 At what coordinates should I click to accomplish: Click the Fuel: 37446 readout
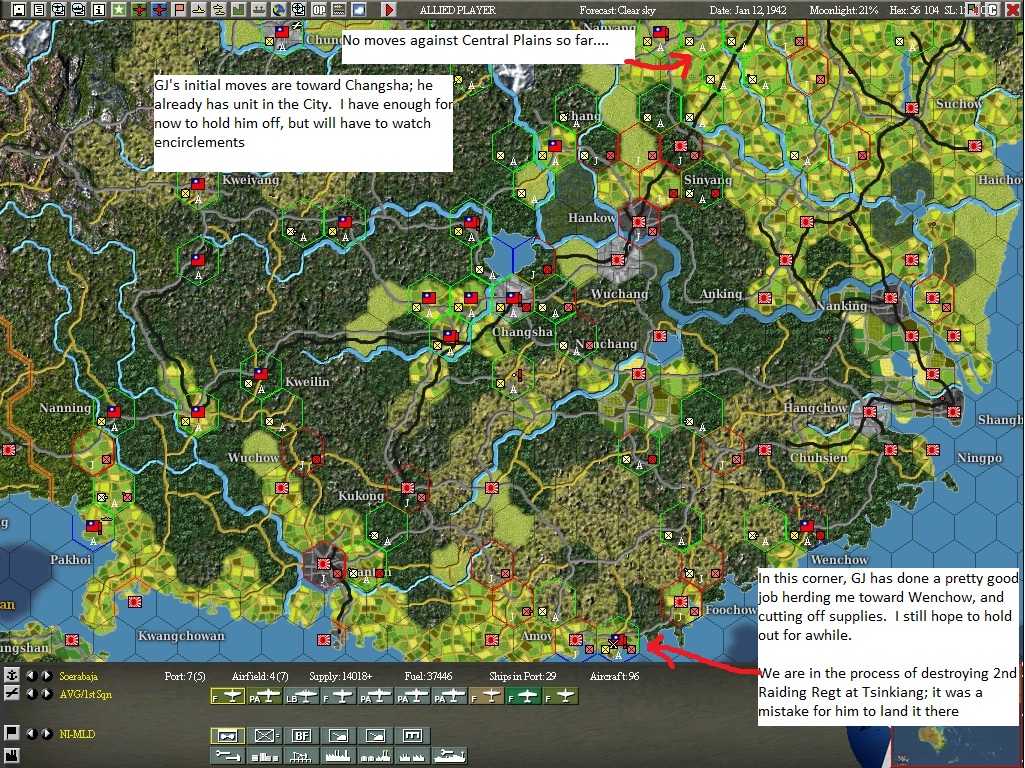428,676
